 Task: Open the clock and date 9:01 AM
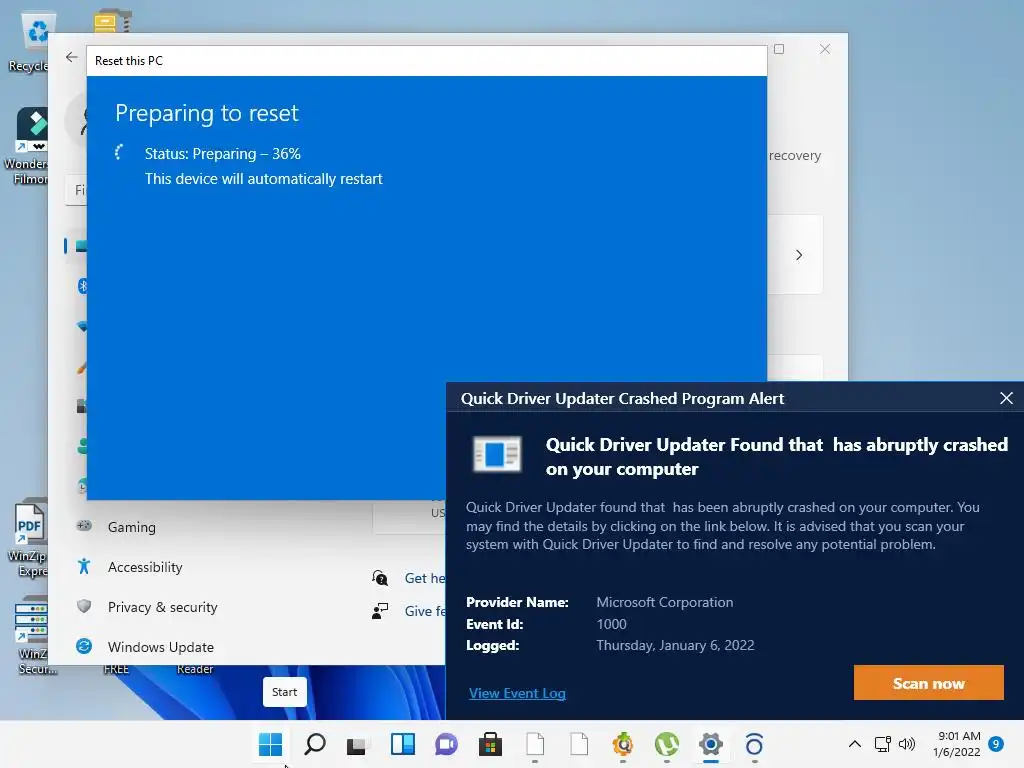957,744
